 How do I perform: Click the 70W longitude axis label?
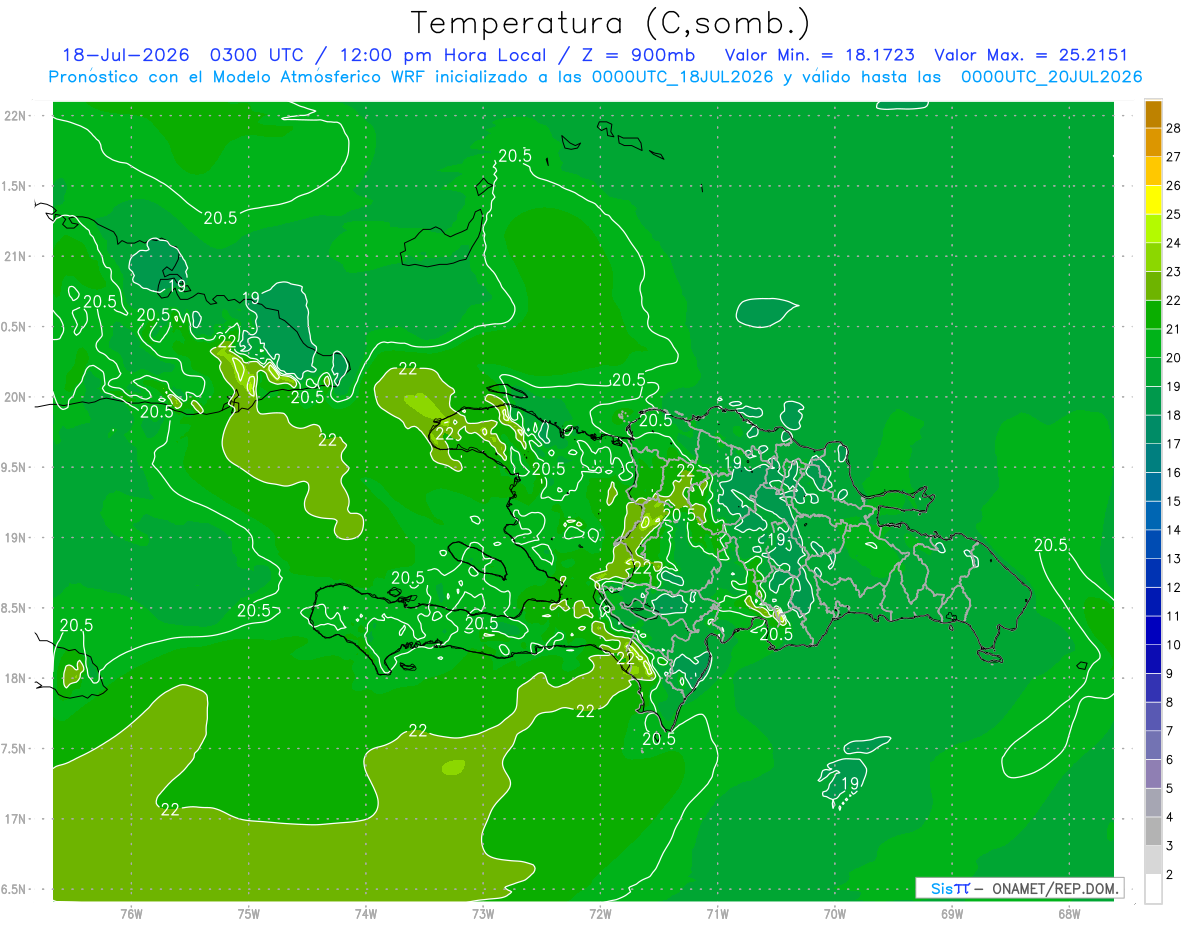[835, 913]
